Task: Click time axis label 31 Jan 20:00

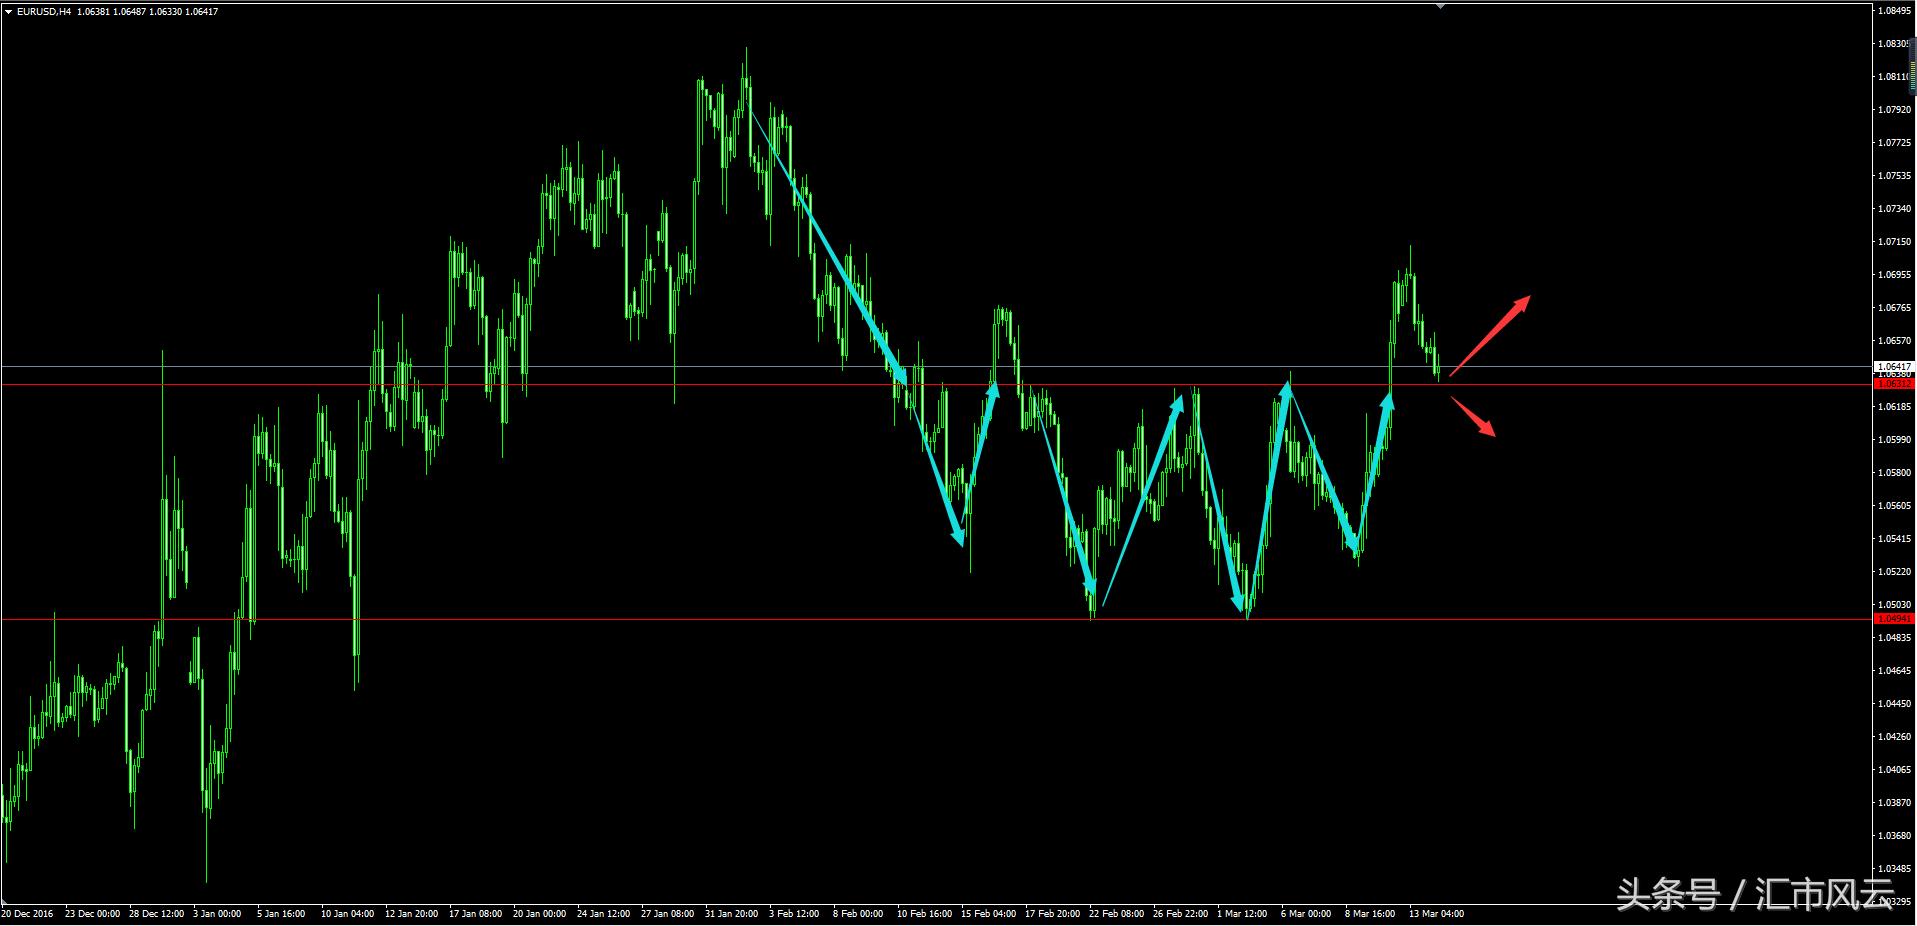Action: [732, 914]
